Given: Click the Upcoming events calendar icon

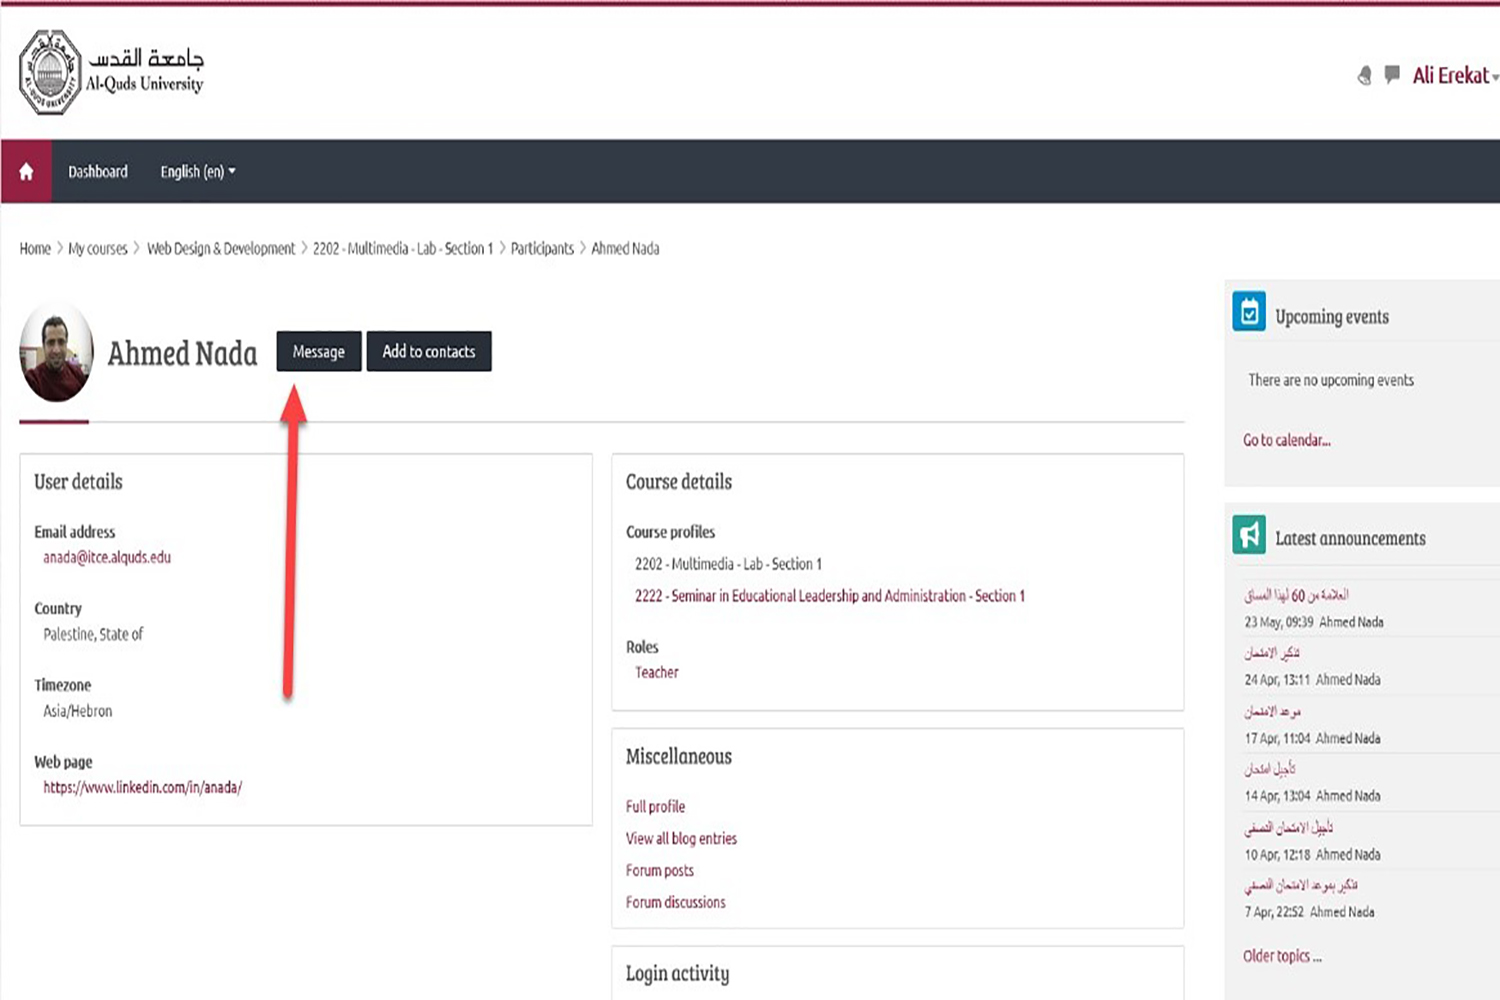Looking at the screenshot, I should pos(1249,312).
